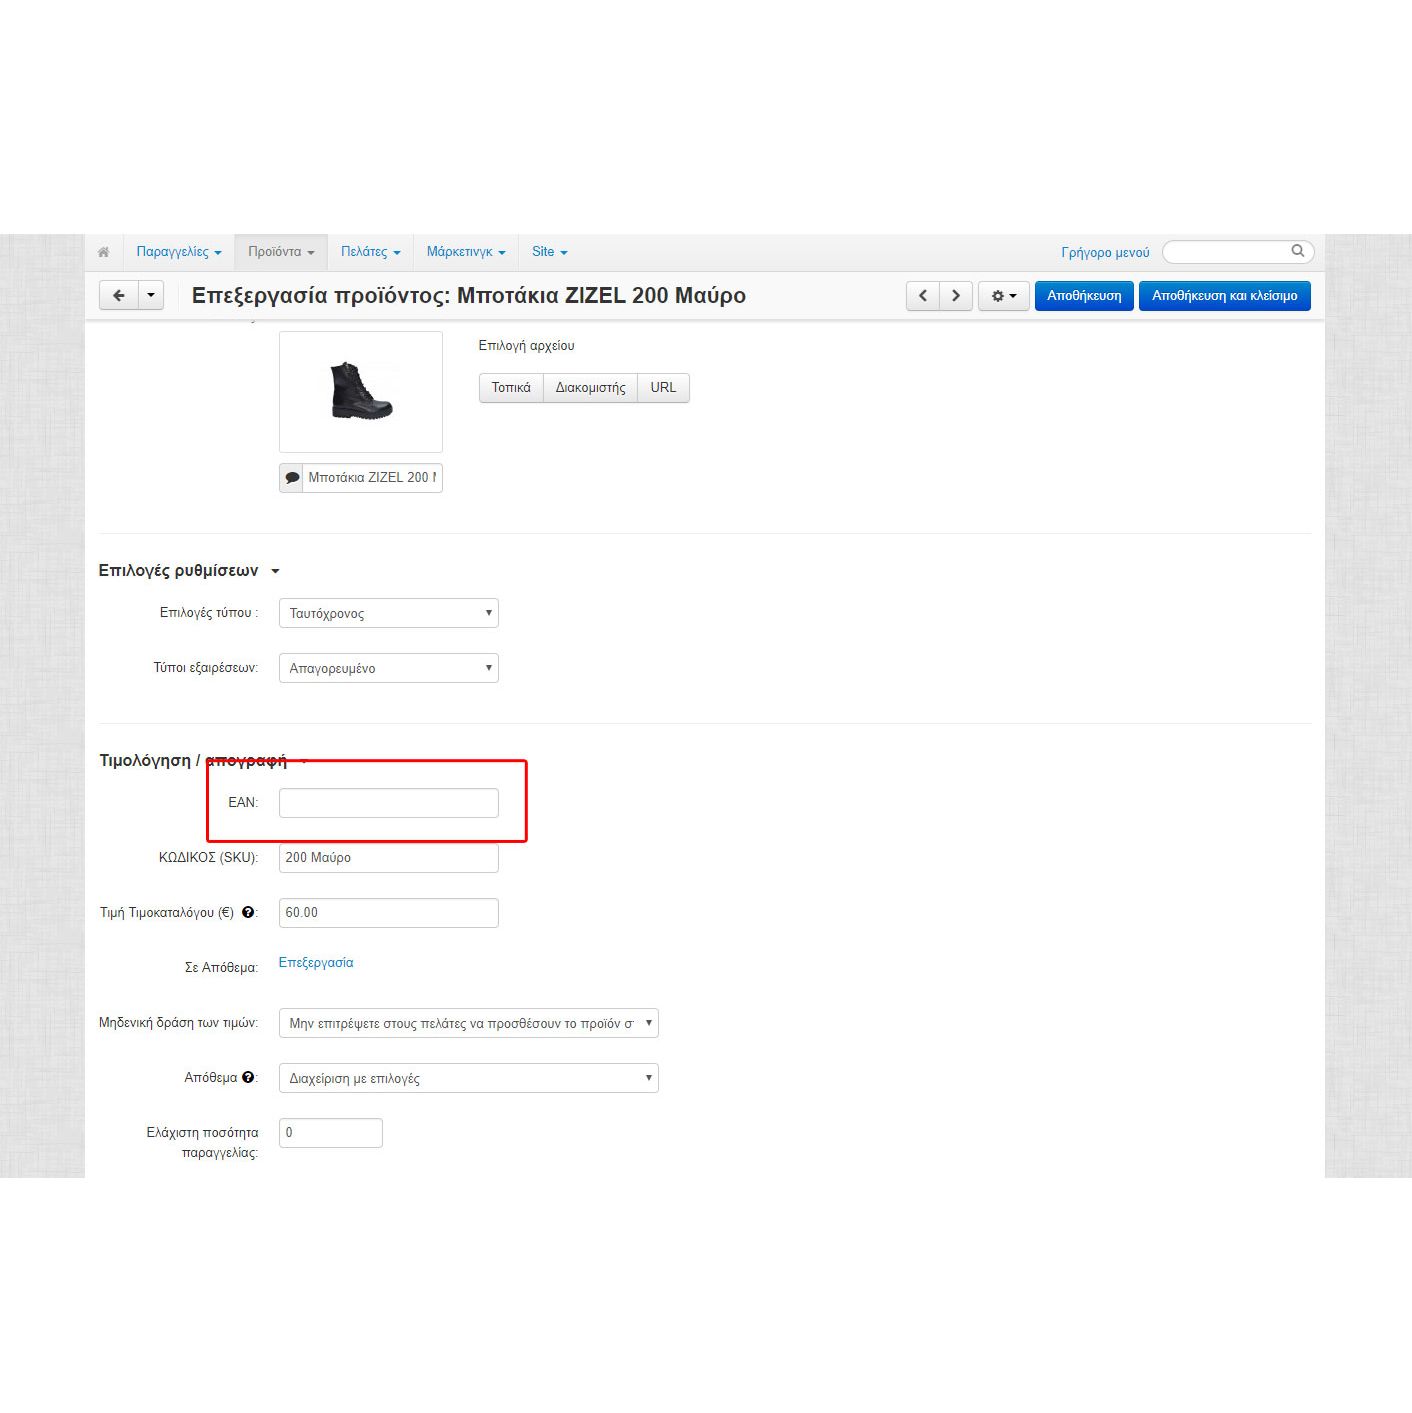This screenshot has width=1412, height=1413.
Task: Click the help icon next to Απόθεμα
Action: 248,1077
